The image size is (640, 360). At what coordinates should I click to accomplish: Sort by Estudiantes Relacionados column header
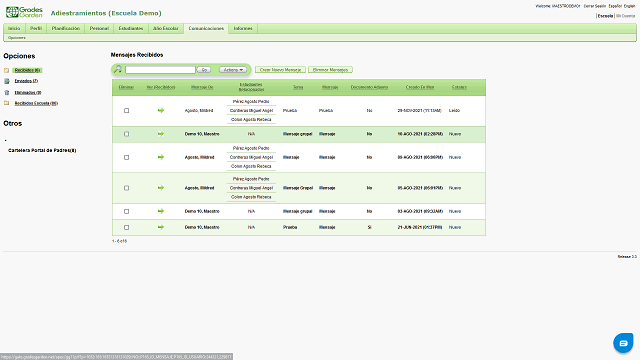pyautogui.click(x=251, y=87)
